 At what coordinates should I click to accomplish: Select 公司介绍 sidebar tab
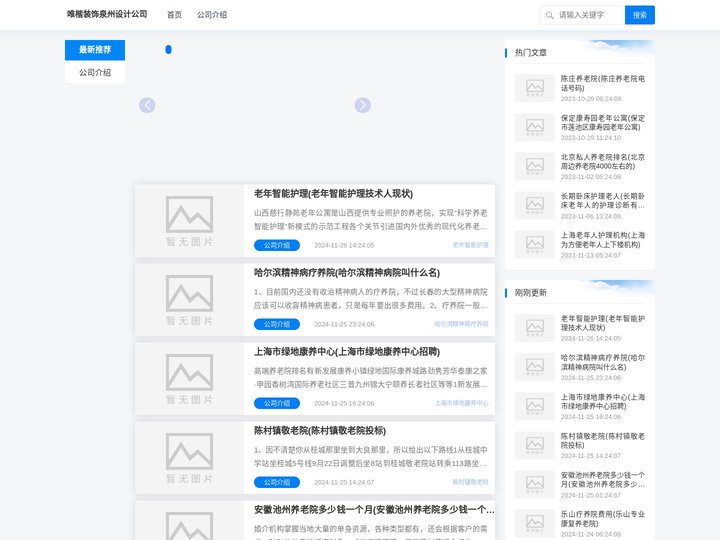point(95,73)
